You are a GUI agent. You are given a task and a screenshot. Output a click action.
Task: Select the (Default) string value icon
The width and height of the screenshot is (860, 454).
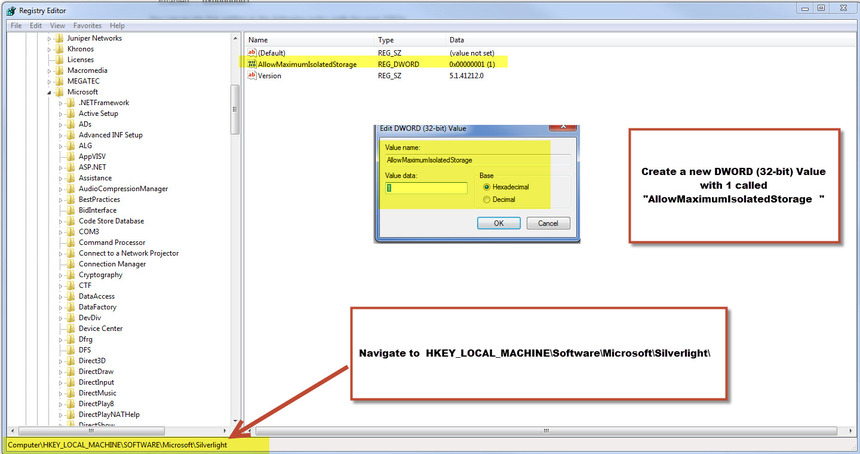point(252,53)
